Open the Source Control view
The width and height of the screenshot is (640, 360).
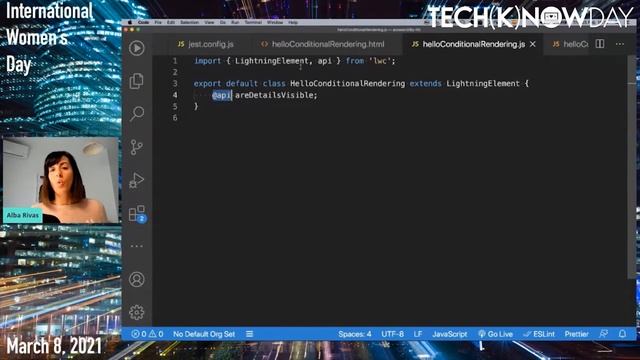point(136,147)
